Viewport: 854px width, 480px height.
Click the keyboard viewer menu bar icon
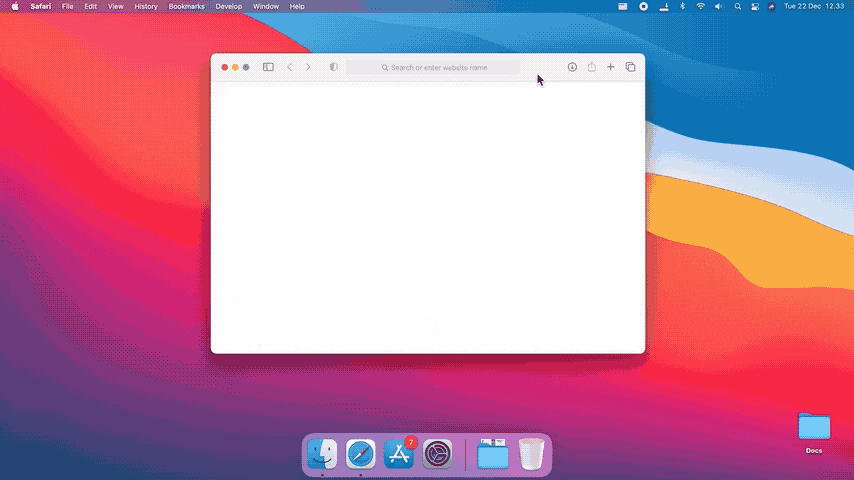pos(623,7)
